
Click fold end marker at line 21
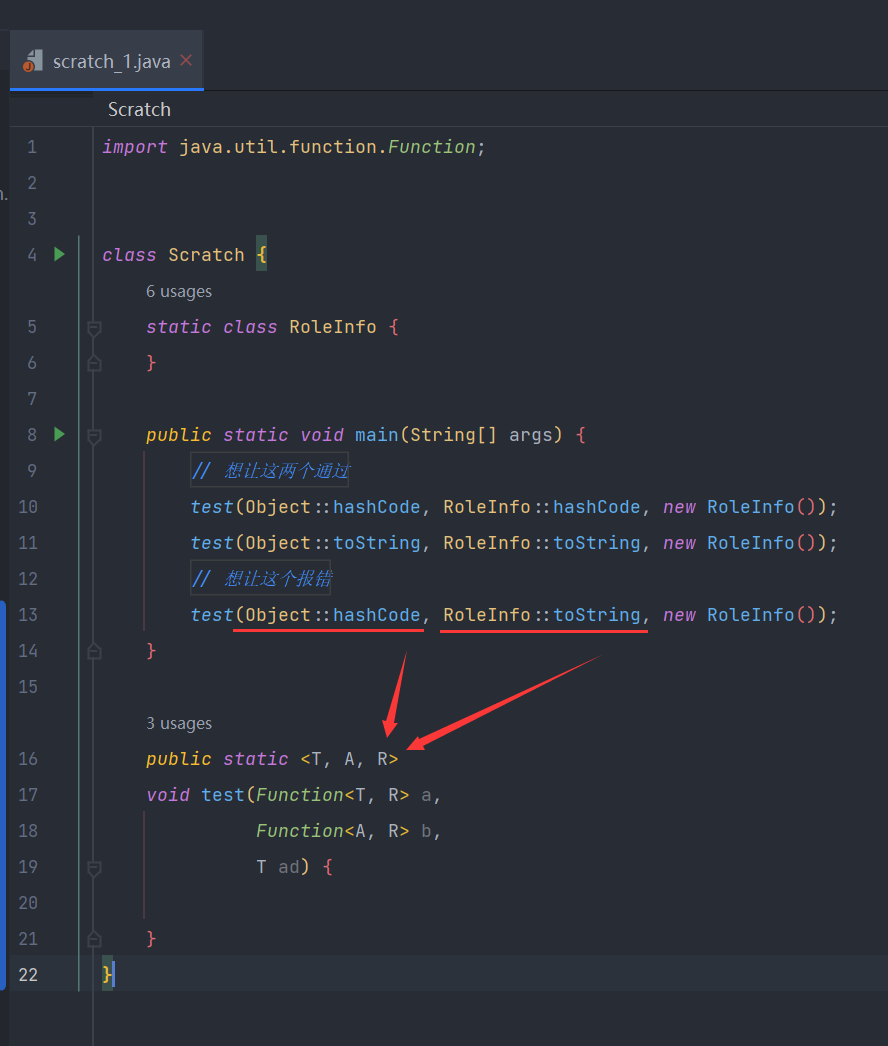[x=94, y=939]
